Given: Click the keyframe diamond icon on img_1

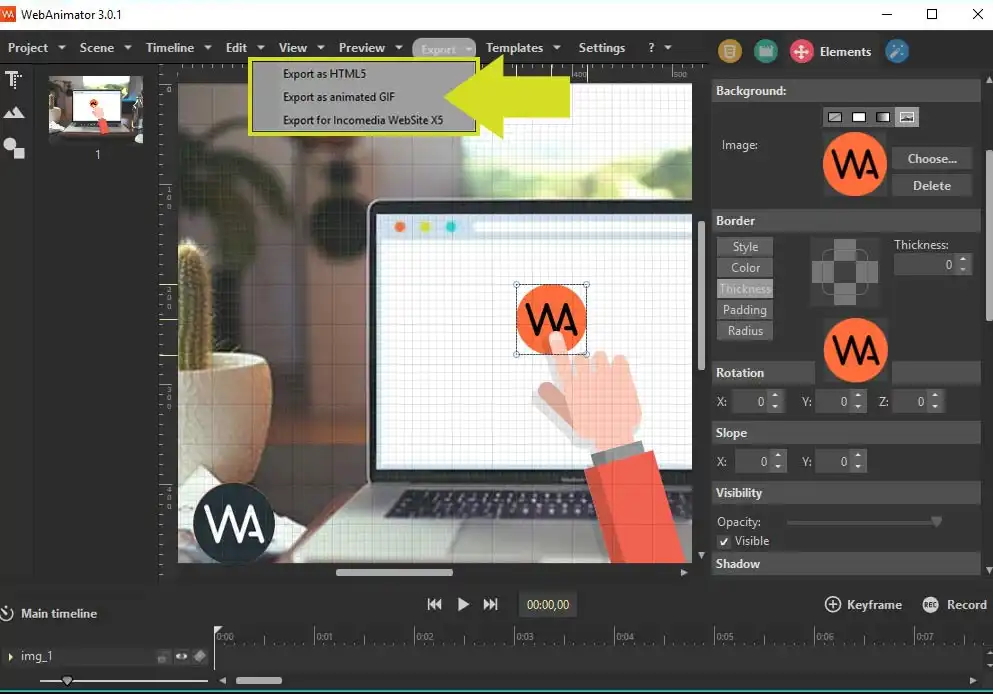Looking at the screenshot, I should click(x=200, y=657).
